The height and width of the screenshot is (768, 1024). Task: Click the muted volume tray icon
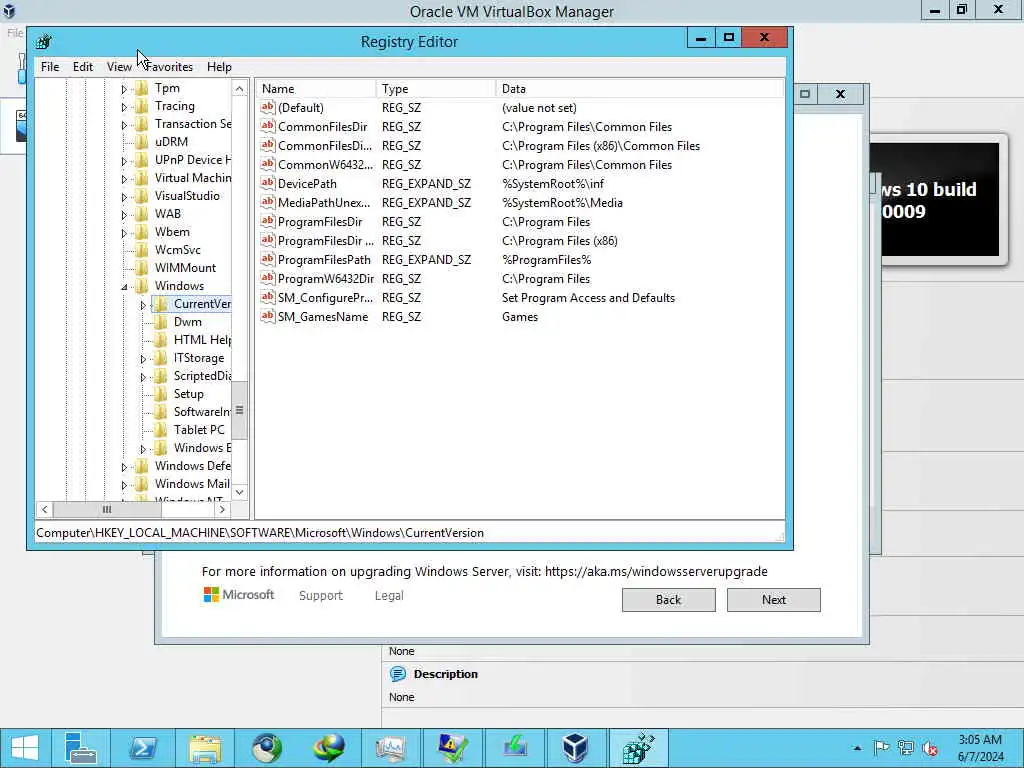click(930, 748)
